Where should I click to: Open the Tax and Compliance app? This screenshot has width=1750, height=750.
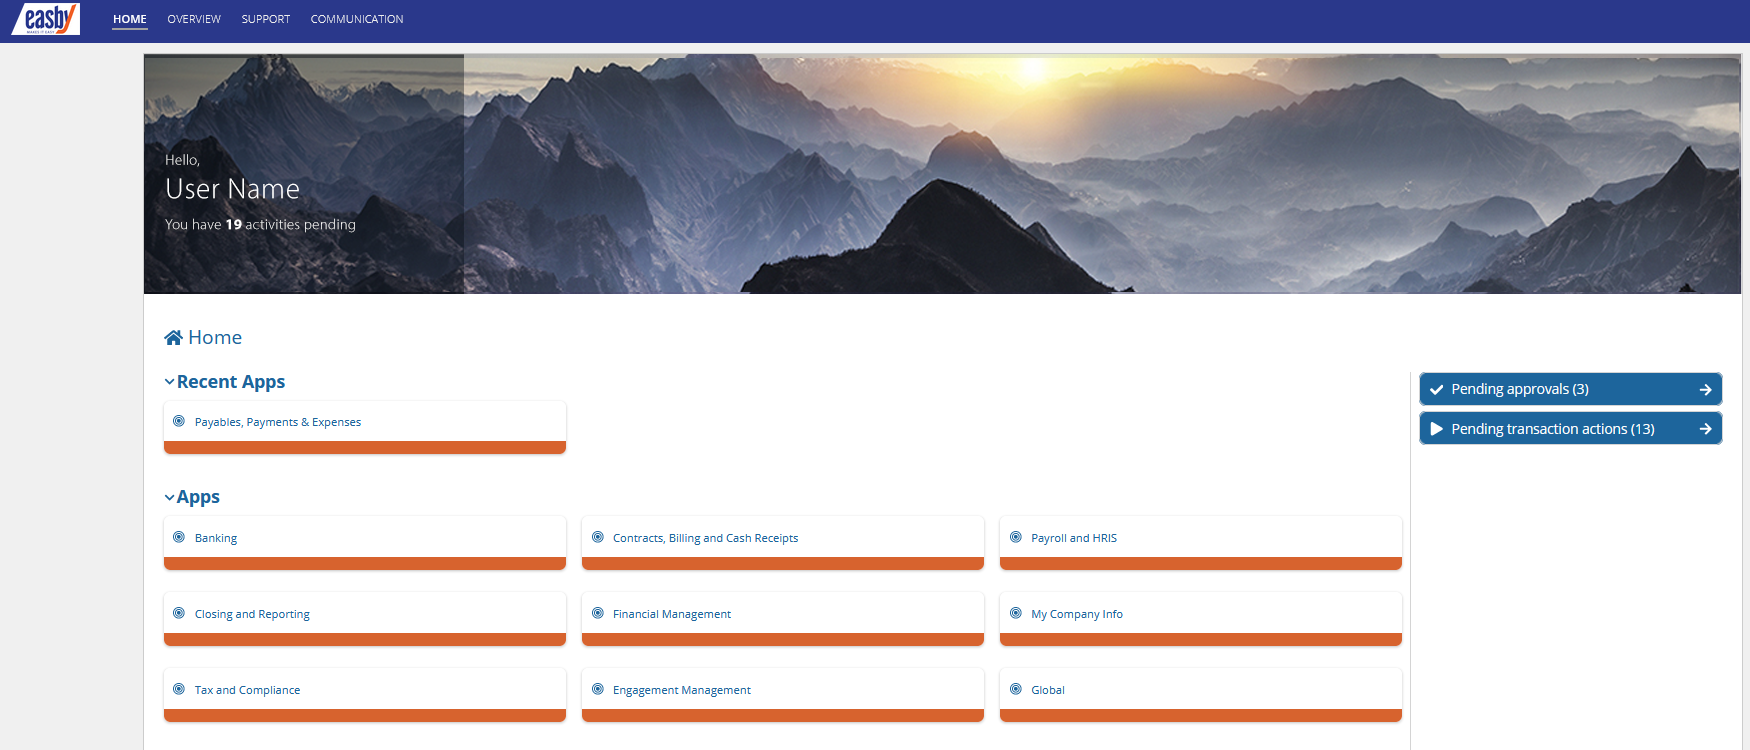click(x=247, y=690)
